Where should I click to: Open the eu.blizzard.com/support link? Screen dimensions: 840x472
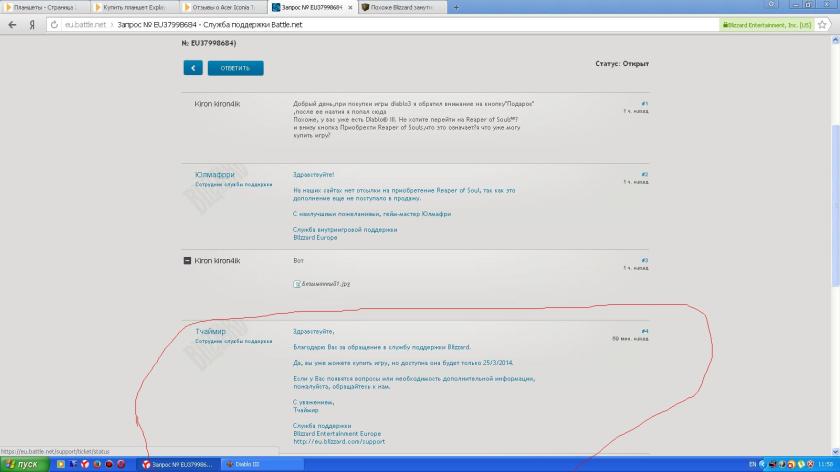click(x=339, y=441)
